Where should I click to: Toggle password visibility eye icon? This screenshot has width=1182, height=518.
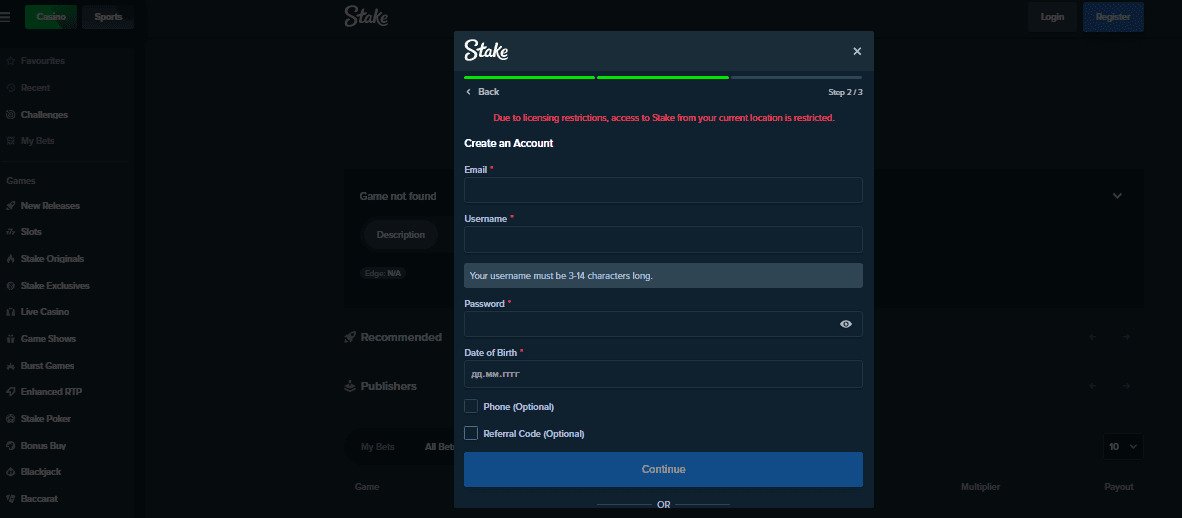[846, 324]
